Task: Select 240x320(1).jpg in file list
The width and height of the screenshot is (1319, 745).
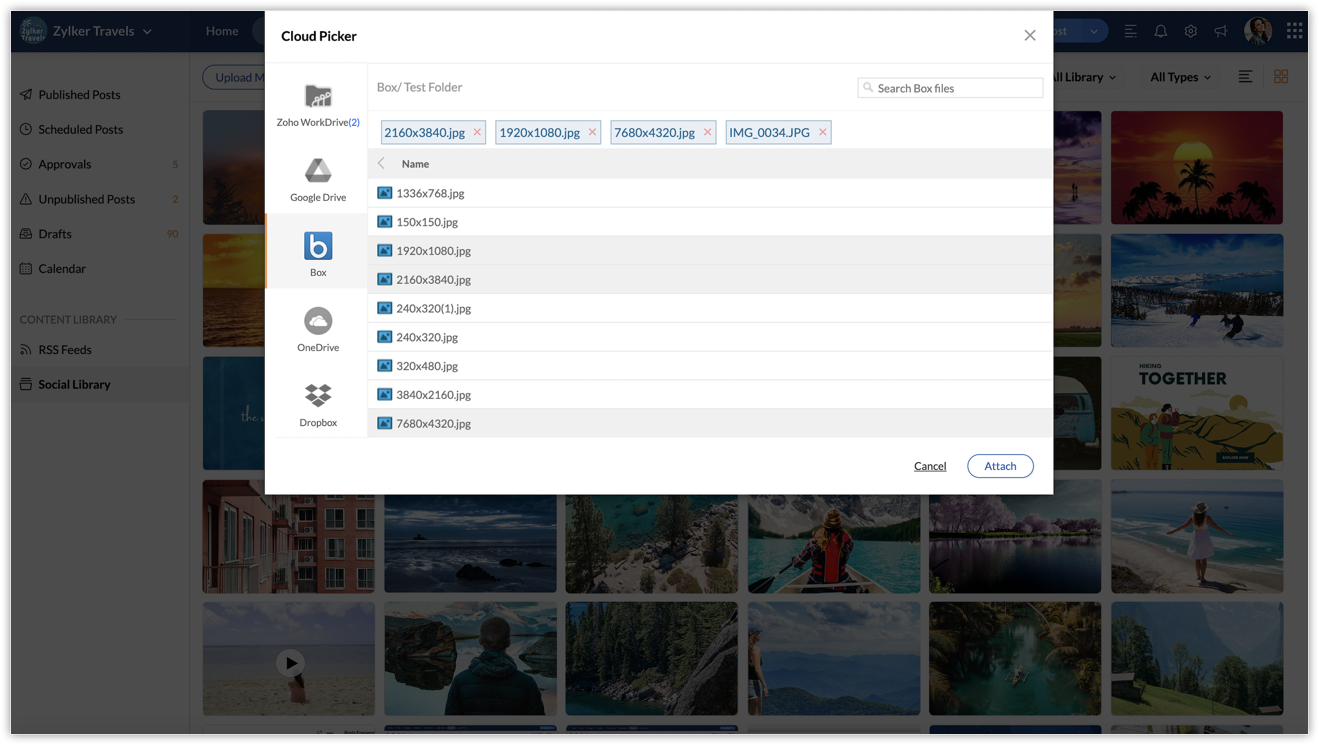Action: (433, 308)
